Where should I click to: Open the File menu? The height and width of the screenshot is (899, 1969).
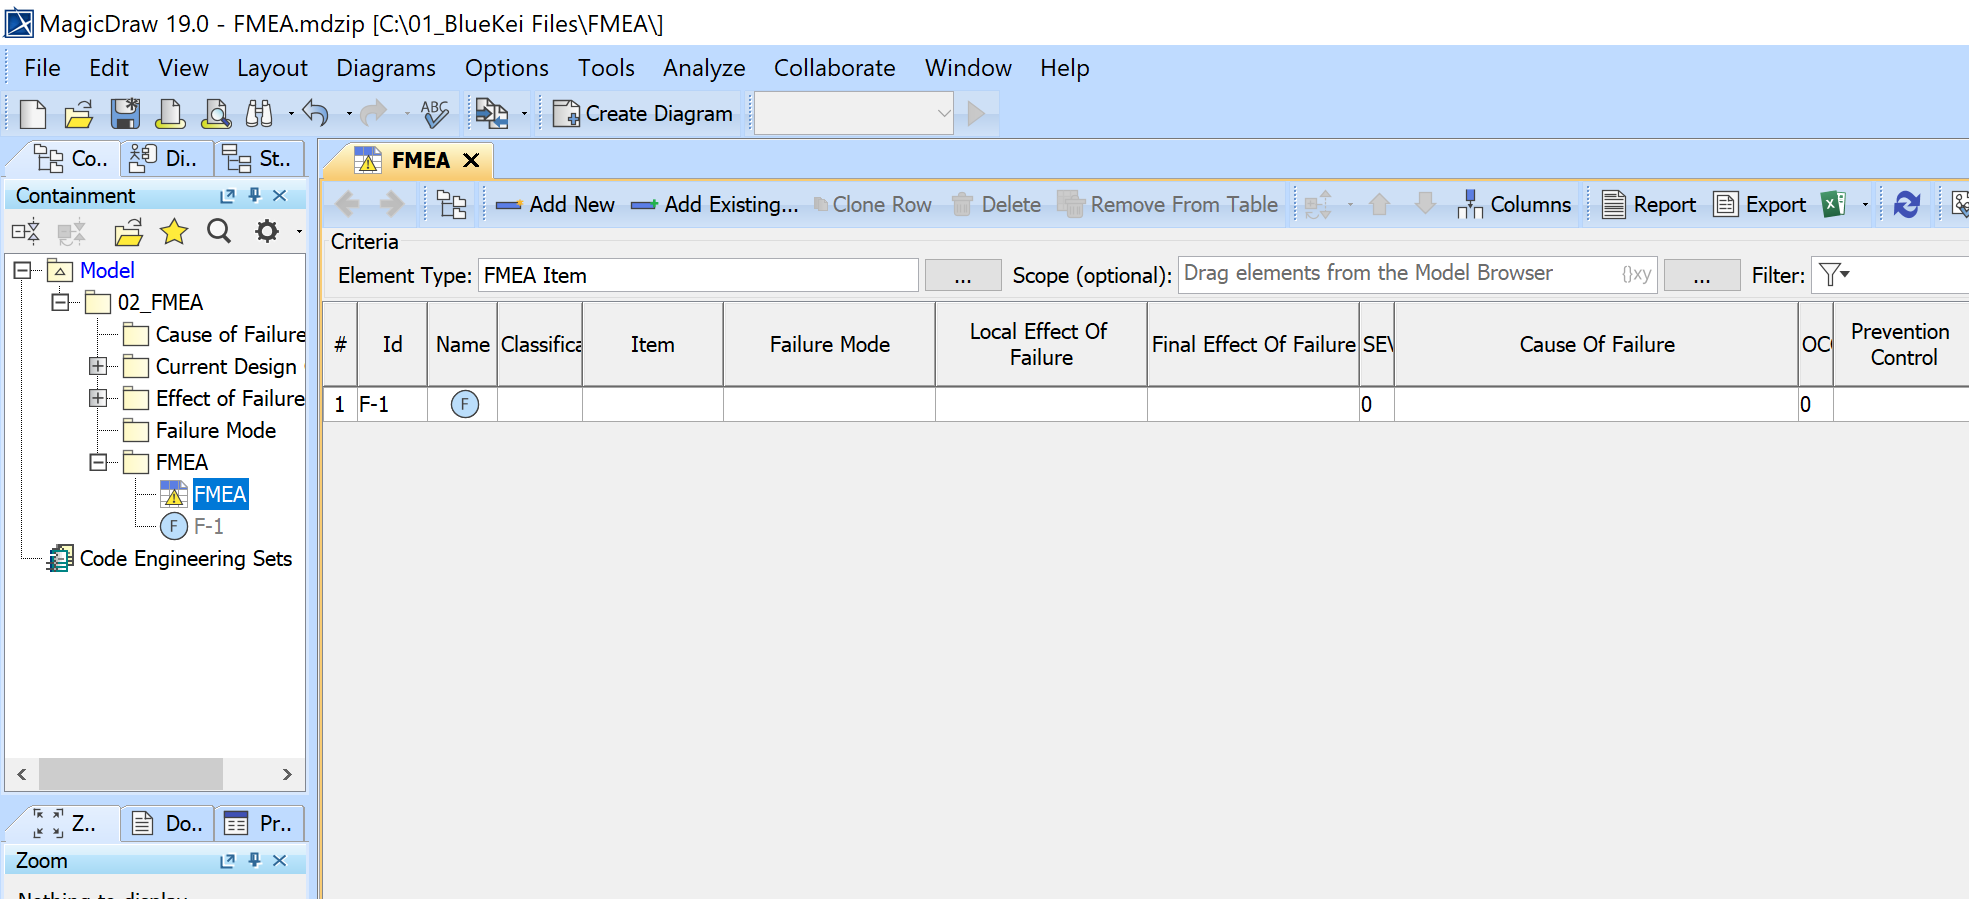pos(42,68)
